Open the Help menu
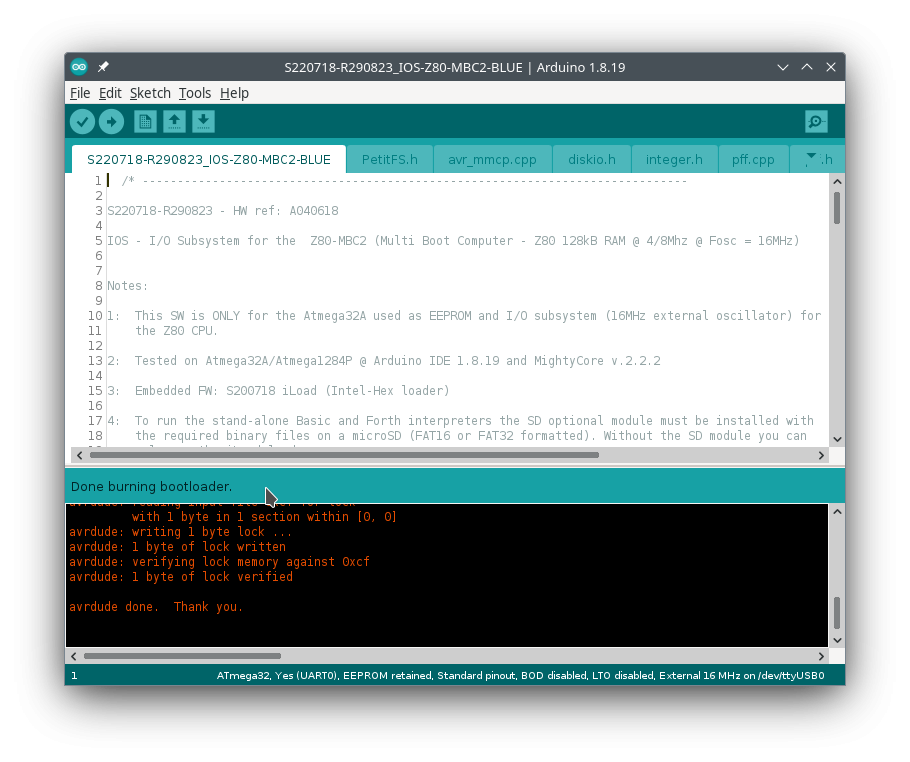910x762 pixels. coord(234,93)
